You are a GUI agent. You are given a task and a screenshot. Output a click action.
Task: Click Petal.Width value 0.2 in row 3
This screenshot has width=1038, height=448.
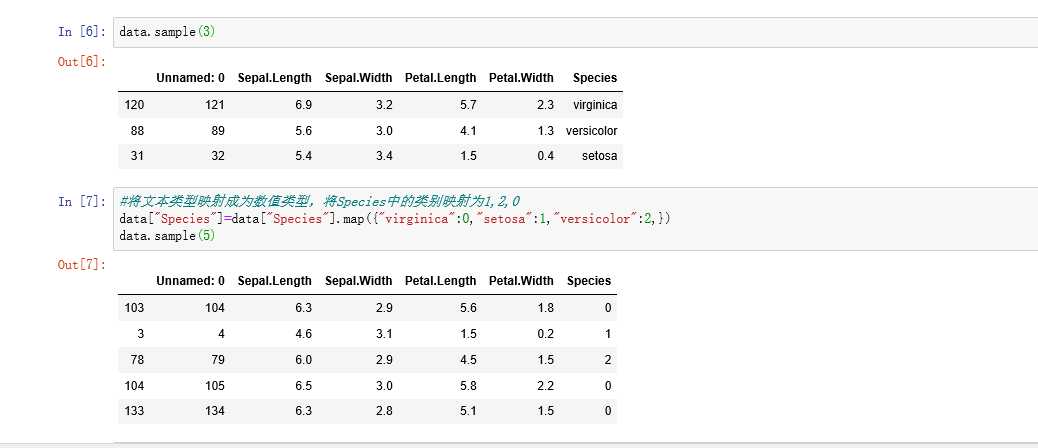tap(546, 334)
